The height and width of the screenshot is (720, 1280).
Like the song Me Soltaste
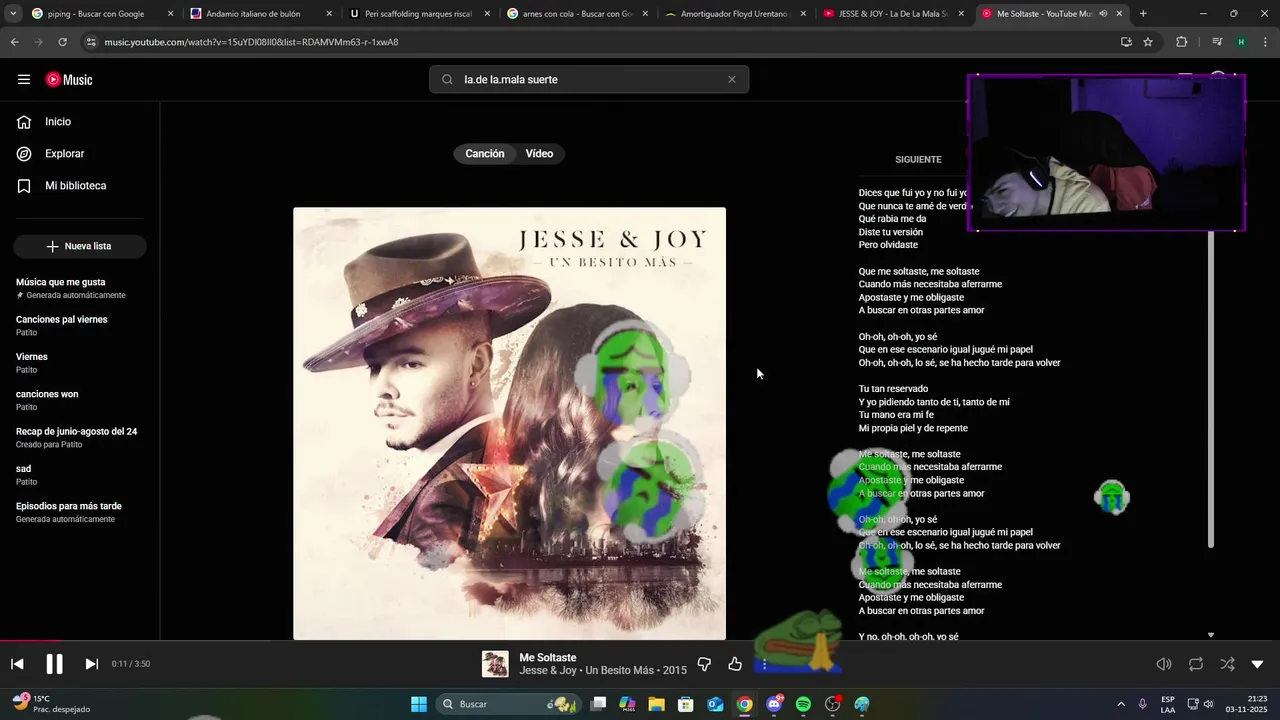pyautogui.click(x=735, y=664)
